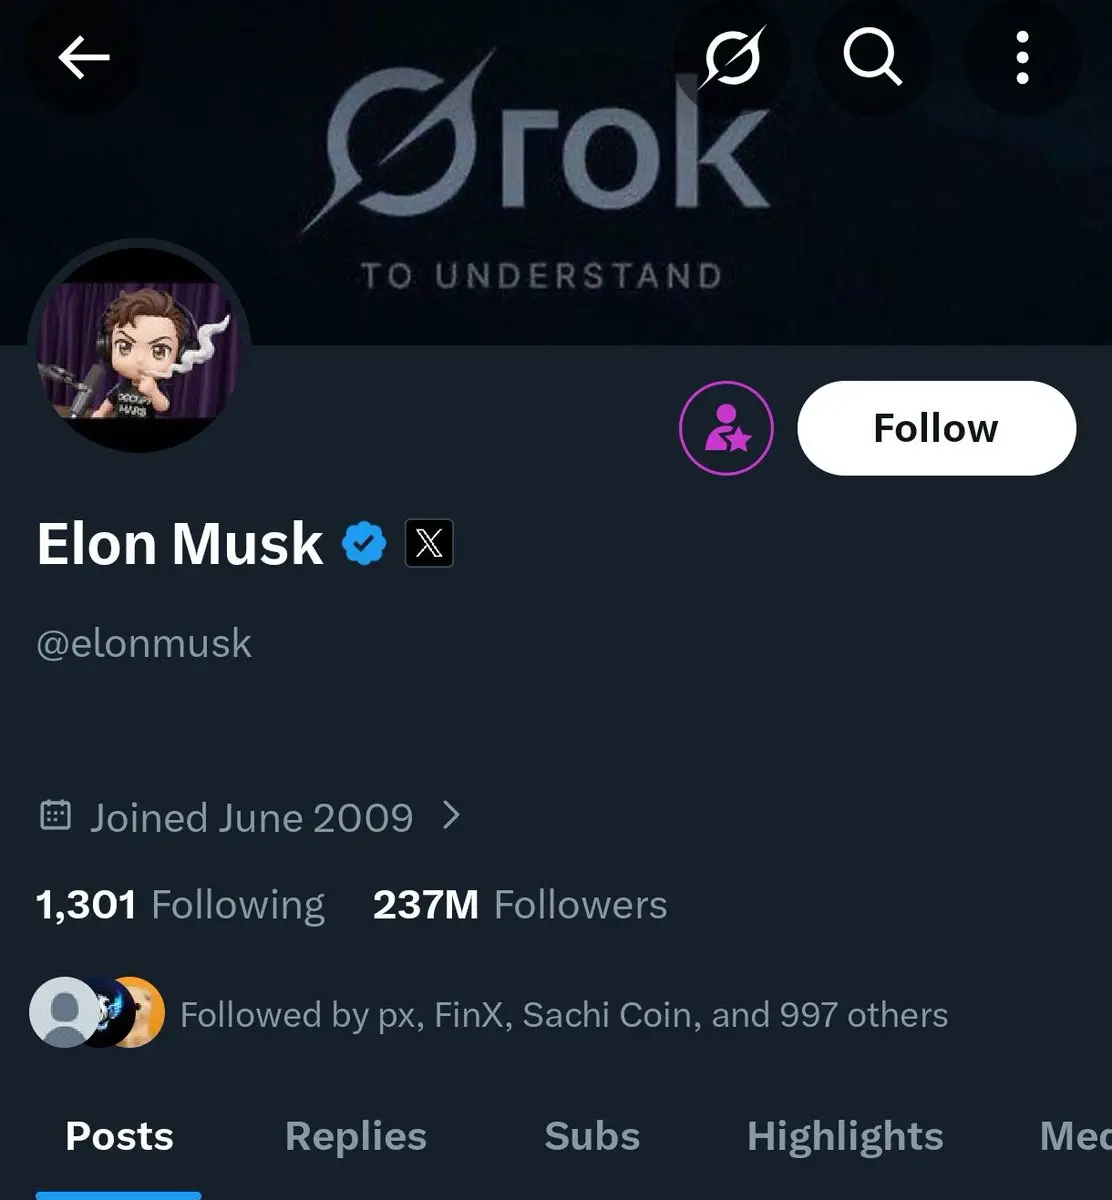The width and height of the screenshot is (1112, 1200).
Task: Select the Posts tab
Action: [119, 1137]
